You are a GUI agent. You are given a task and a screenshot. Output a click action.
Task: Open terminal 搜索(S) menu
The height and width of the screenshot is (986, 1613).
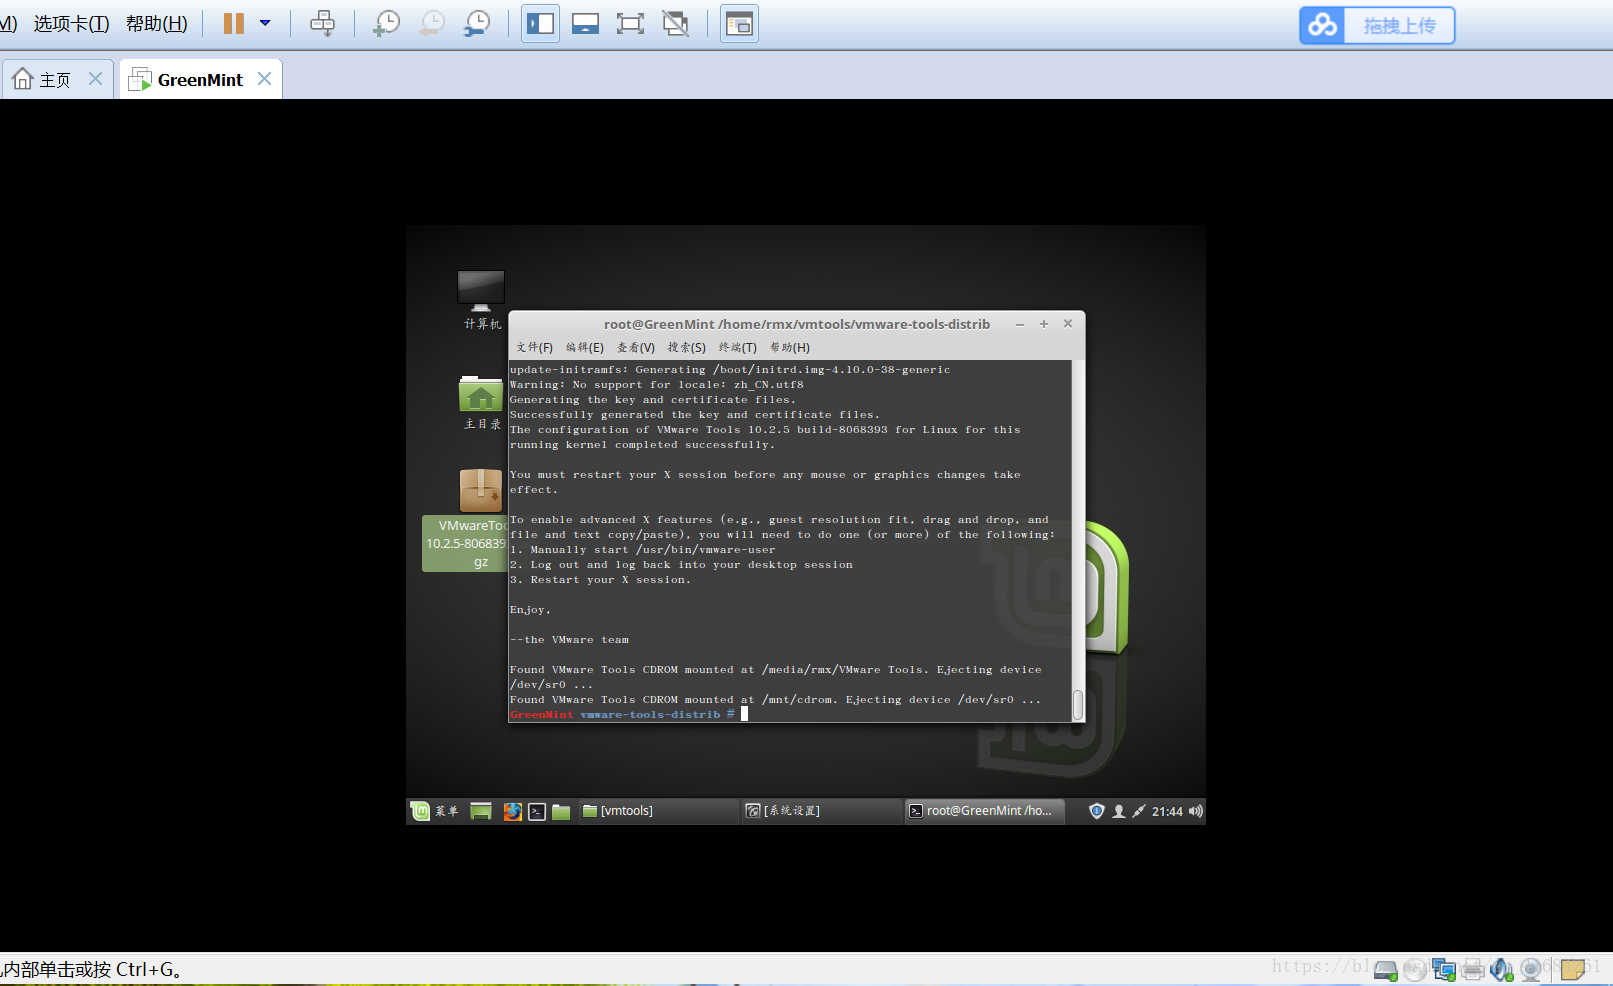[687, 347]
